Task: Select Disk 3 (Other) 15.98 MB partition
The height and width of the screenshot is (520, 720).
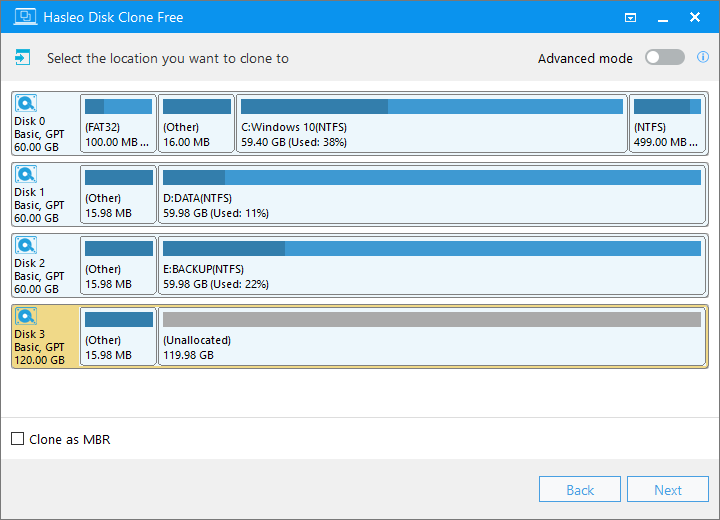Action: click(118, 336)
